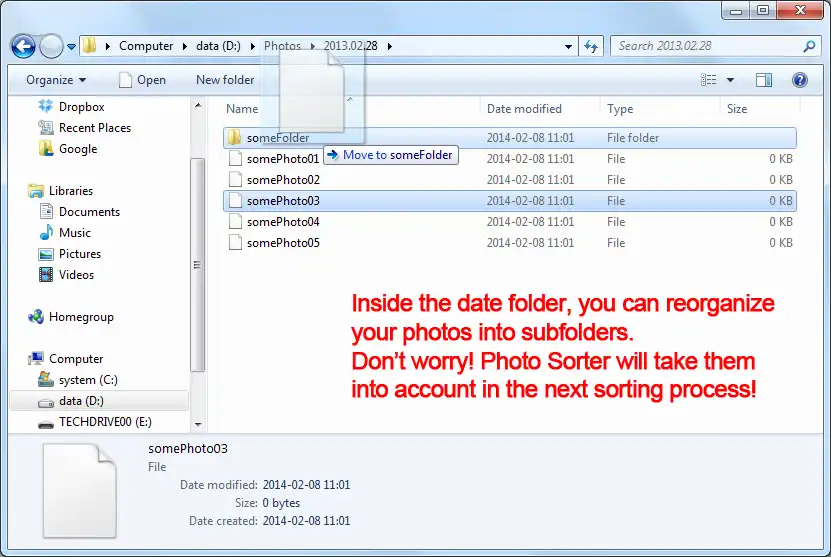Click the Refresh button beside address bar
Screen dimensions: 831x557
pos(591,47)
